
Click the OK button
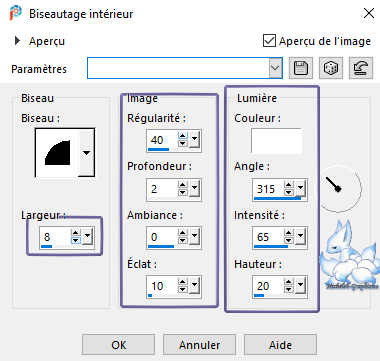(x=119, y=345)
